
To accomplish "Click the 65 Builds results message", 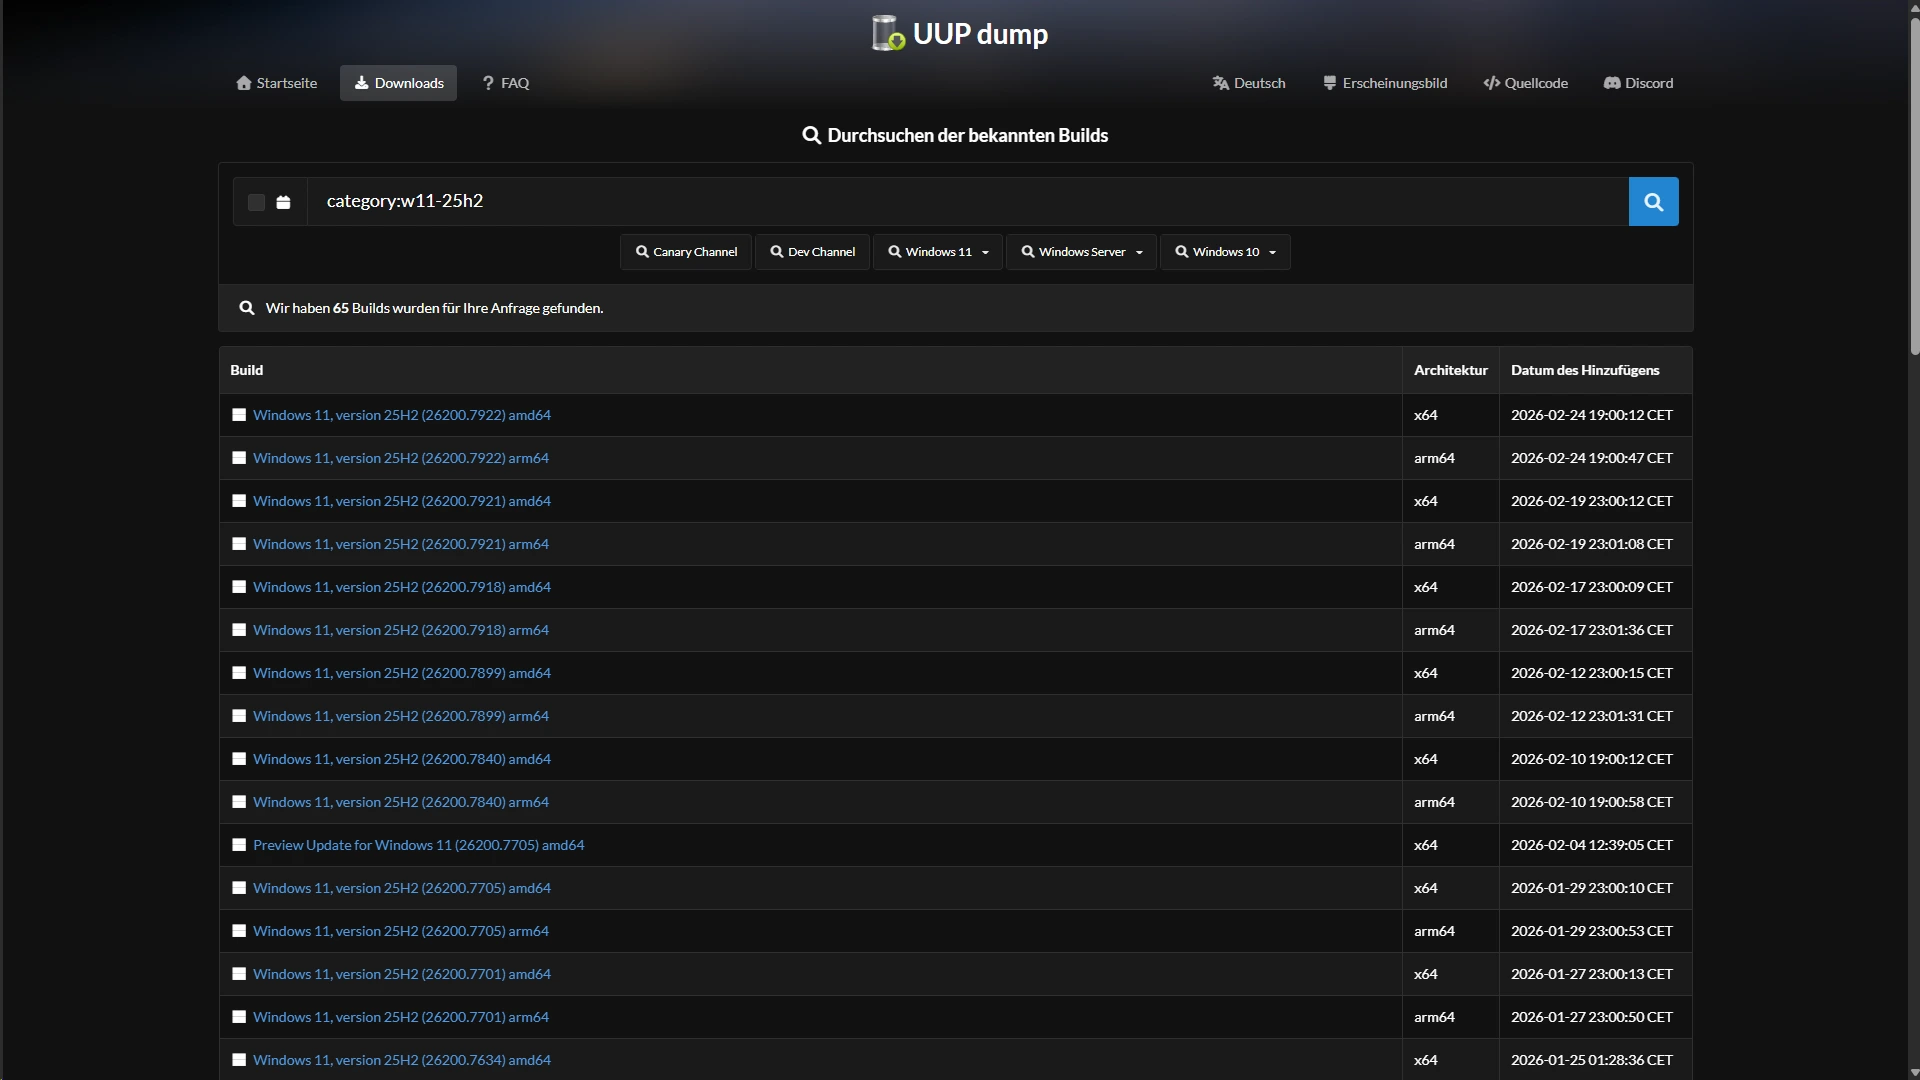I will point(434,308).
